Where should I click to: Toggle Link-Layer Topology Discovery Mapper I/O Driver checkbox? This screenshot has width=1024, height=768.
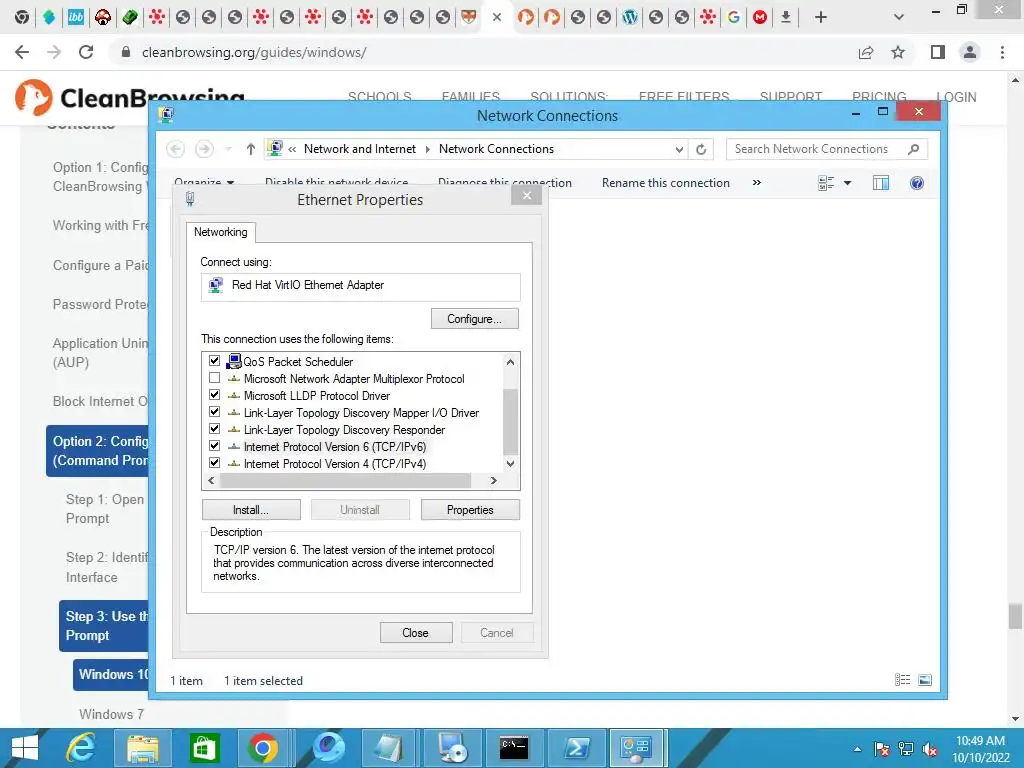click(x=214, y=411)
